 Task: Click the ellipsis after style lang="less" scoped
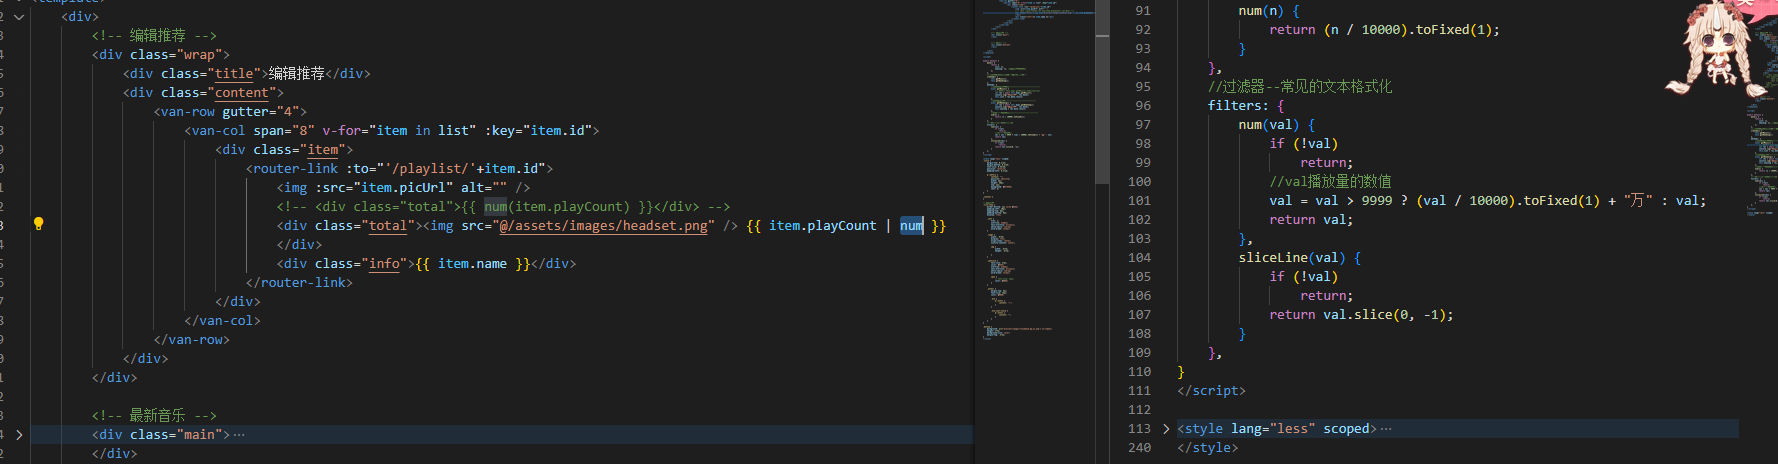1385,428
